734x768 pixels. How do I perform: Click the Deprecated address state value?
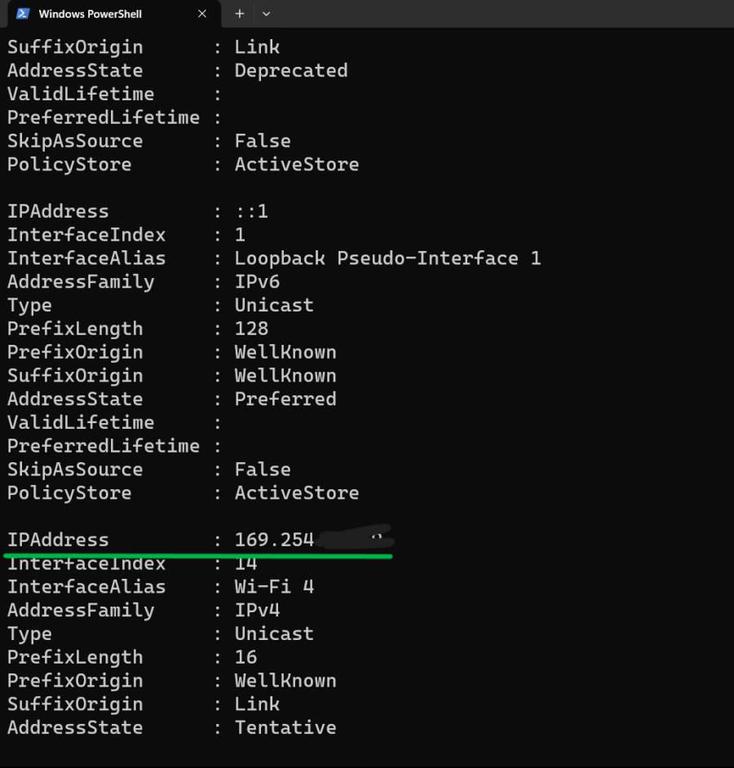pos(291,71)
